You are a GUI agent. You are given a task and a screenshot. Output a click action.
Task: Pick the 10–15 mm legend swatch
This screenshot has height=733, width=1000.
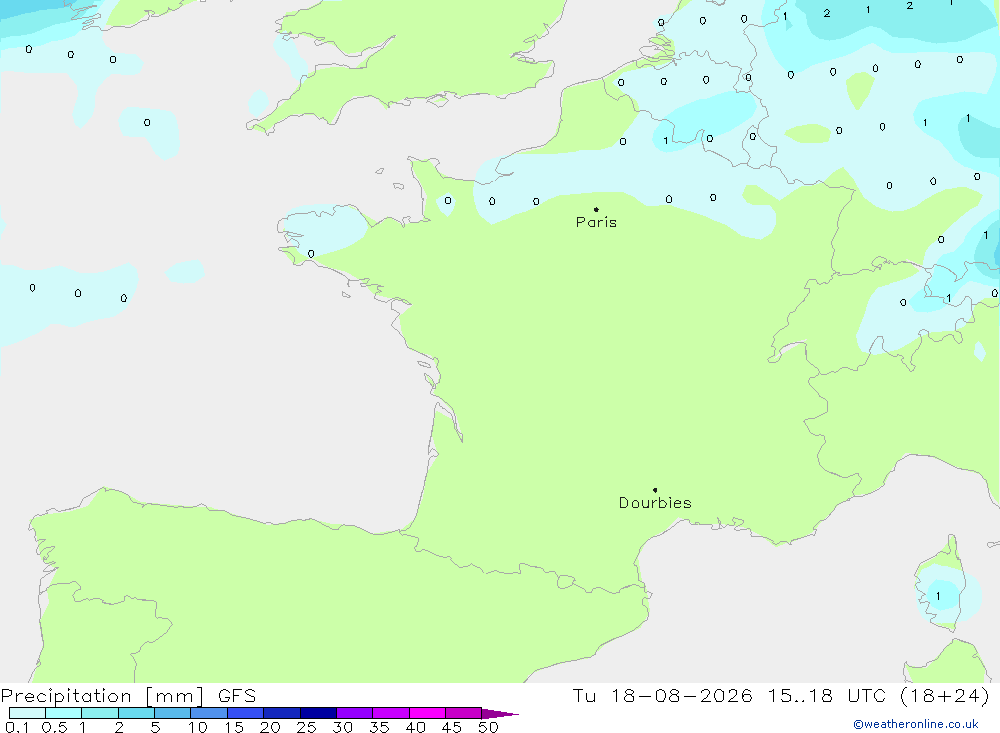tap(209, 713)
